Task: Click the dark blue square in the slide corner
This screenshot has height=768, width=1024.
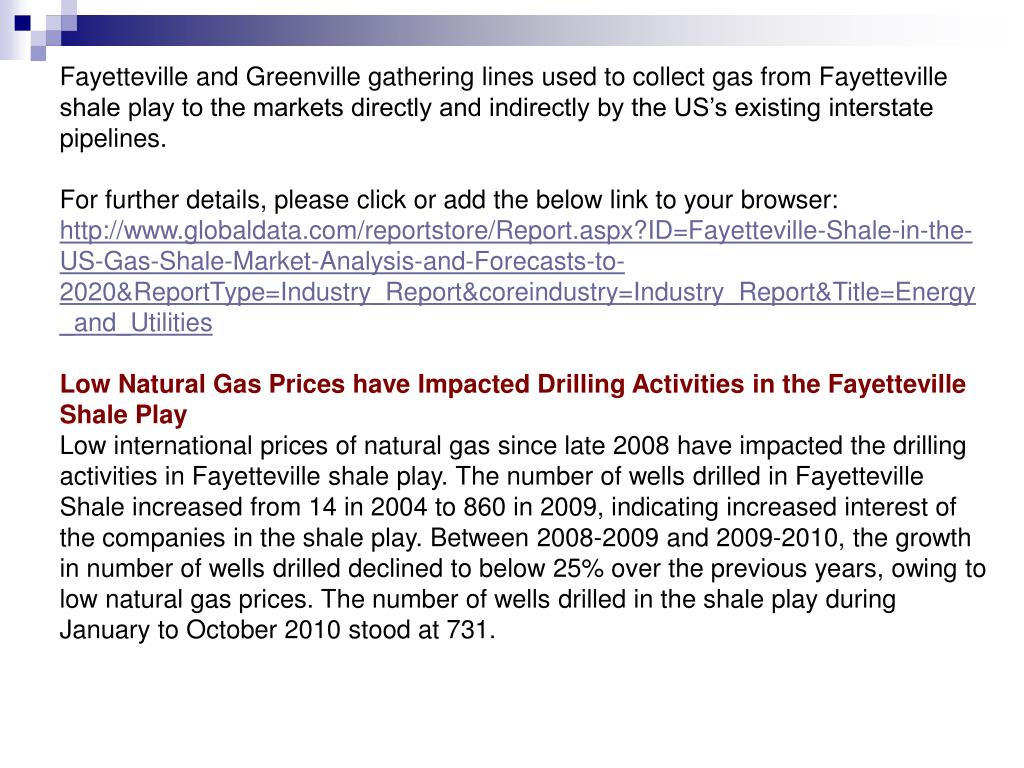Action: [23, 24]
